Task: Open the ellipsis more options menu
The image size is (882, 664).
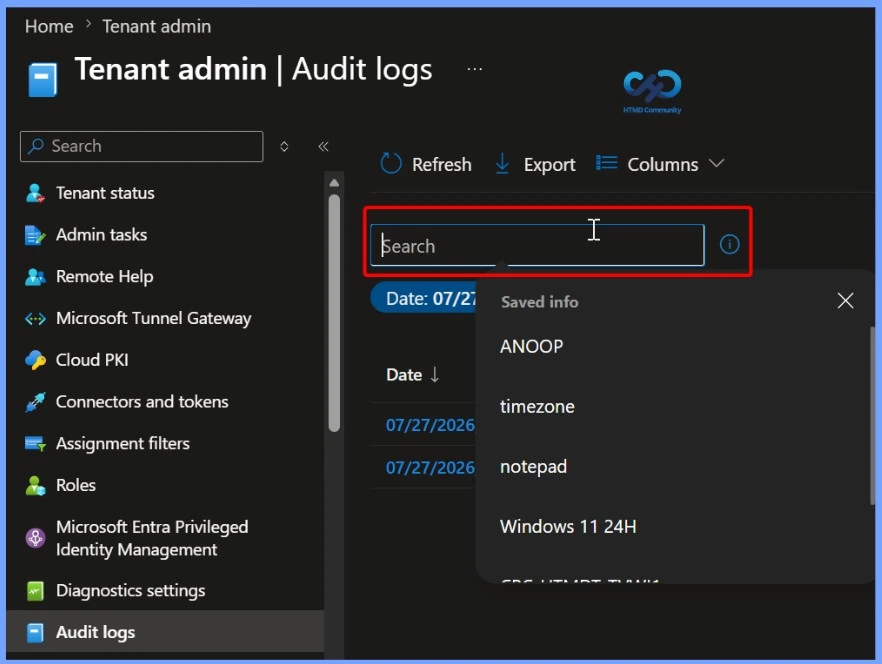Action: point(474,69)
